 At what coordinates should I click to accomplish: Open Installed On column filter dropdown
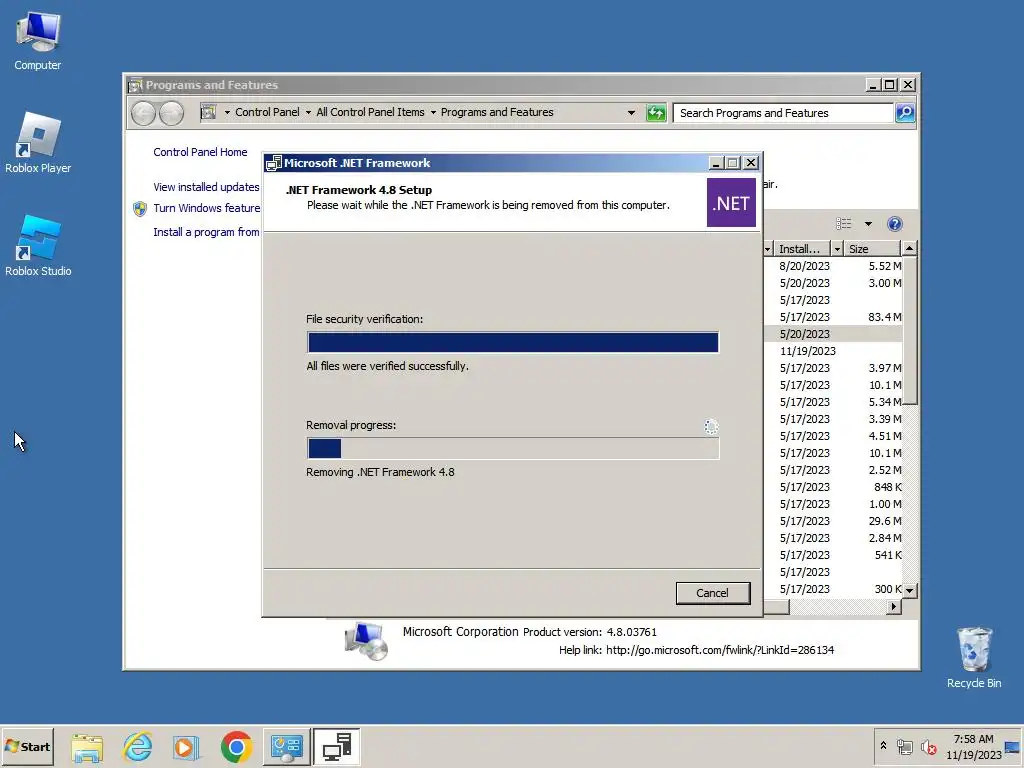click(x=837, y=249)
